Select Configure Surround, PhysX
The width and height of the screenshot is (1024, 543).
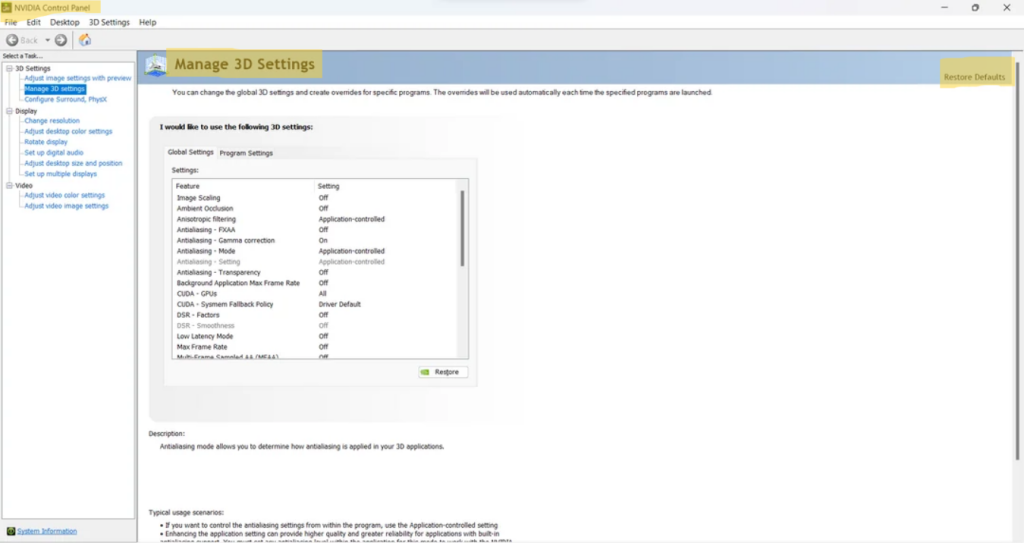pyautogui.click(x=65, y=99)
